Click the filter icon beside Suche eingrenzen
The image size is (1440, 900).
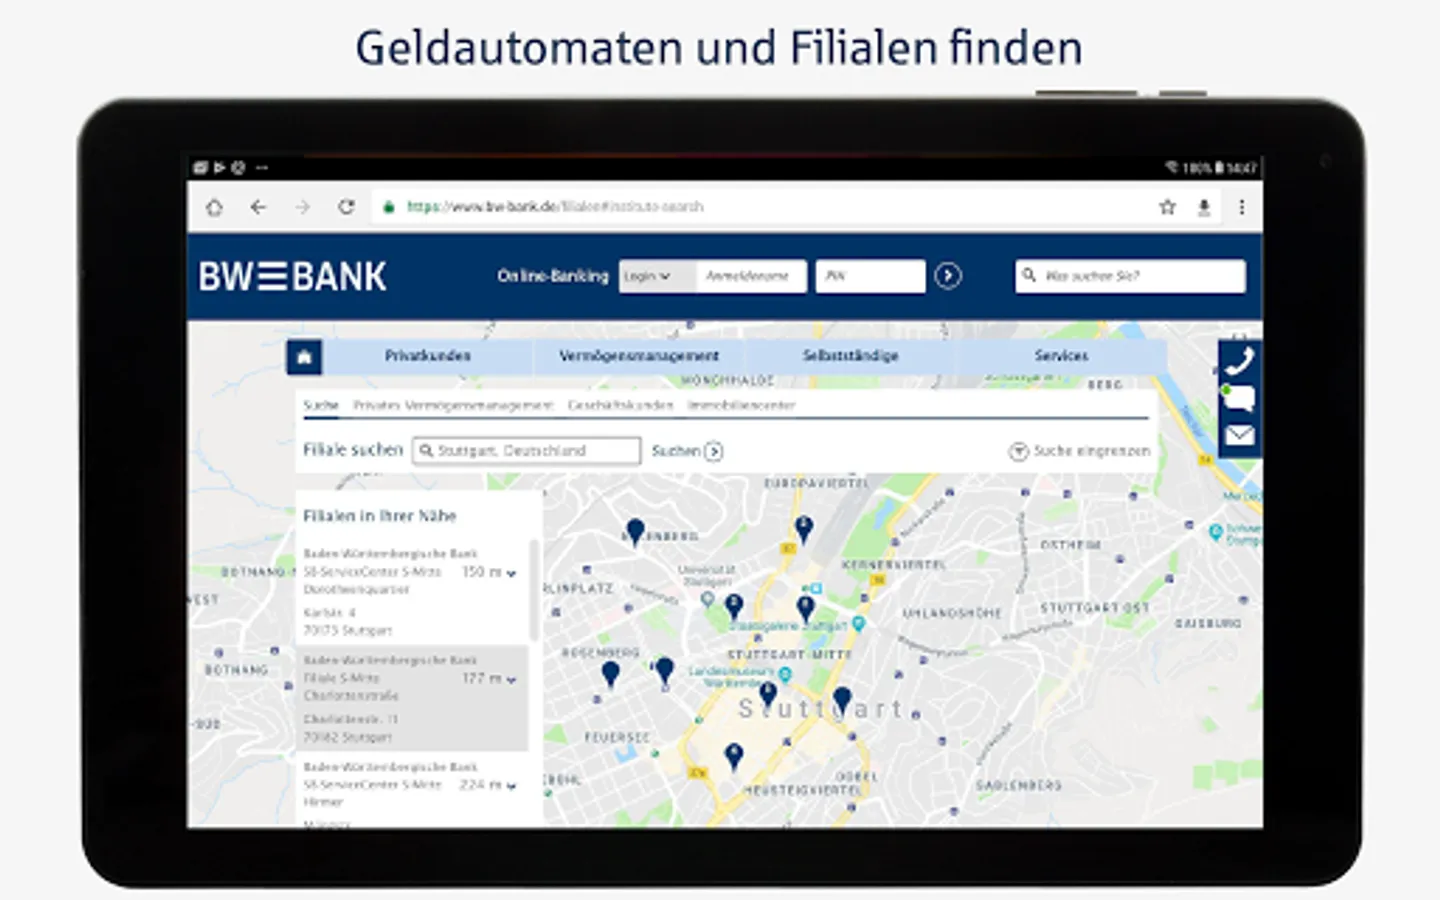click(1018, 452)
